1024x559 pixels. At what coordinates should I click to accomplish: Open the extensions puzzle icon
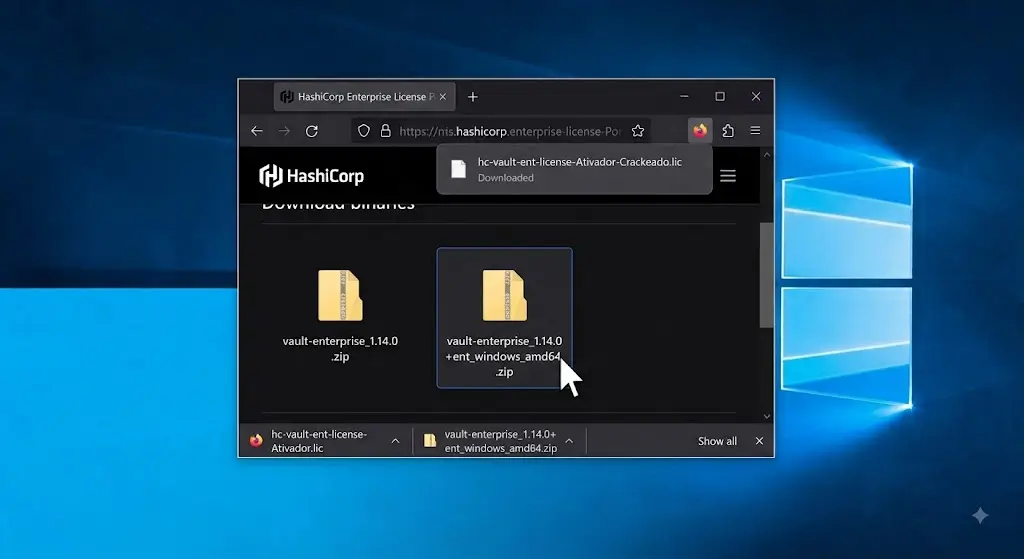click(728, 131)
